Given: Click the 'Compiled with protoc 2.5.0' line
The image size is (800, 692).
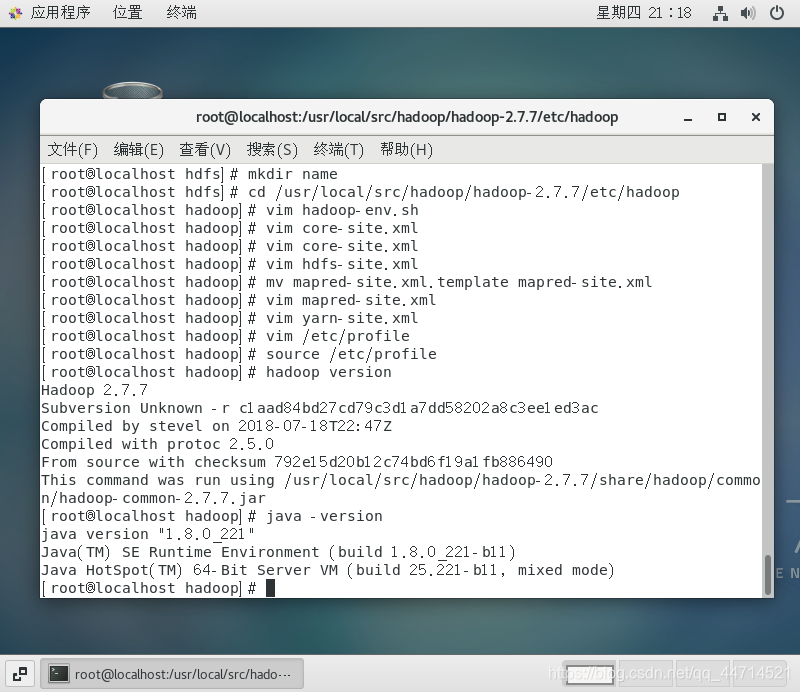Looking at the screenshot, I should click(x=158, y=444).
